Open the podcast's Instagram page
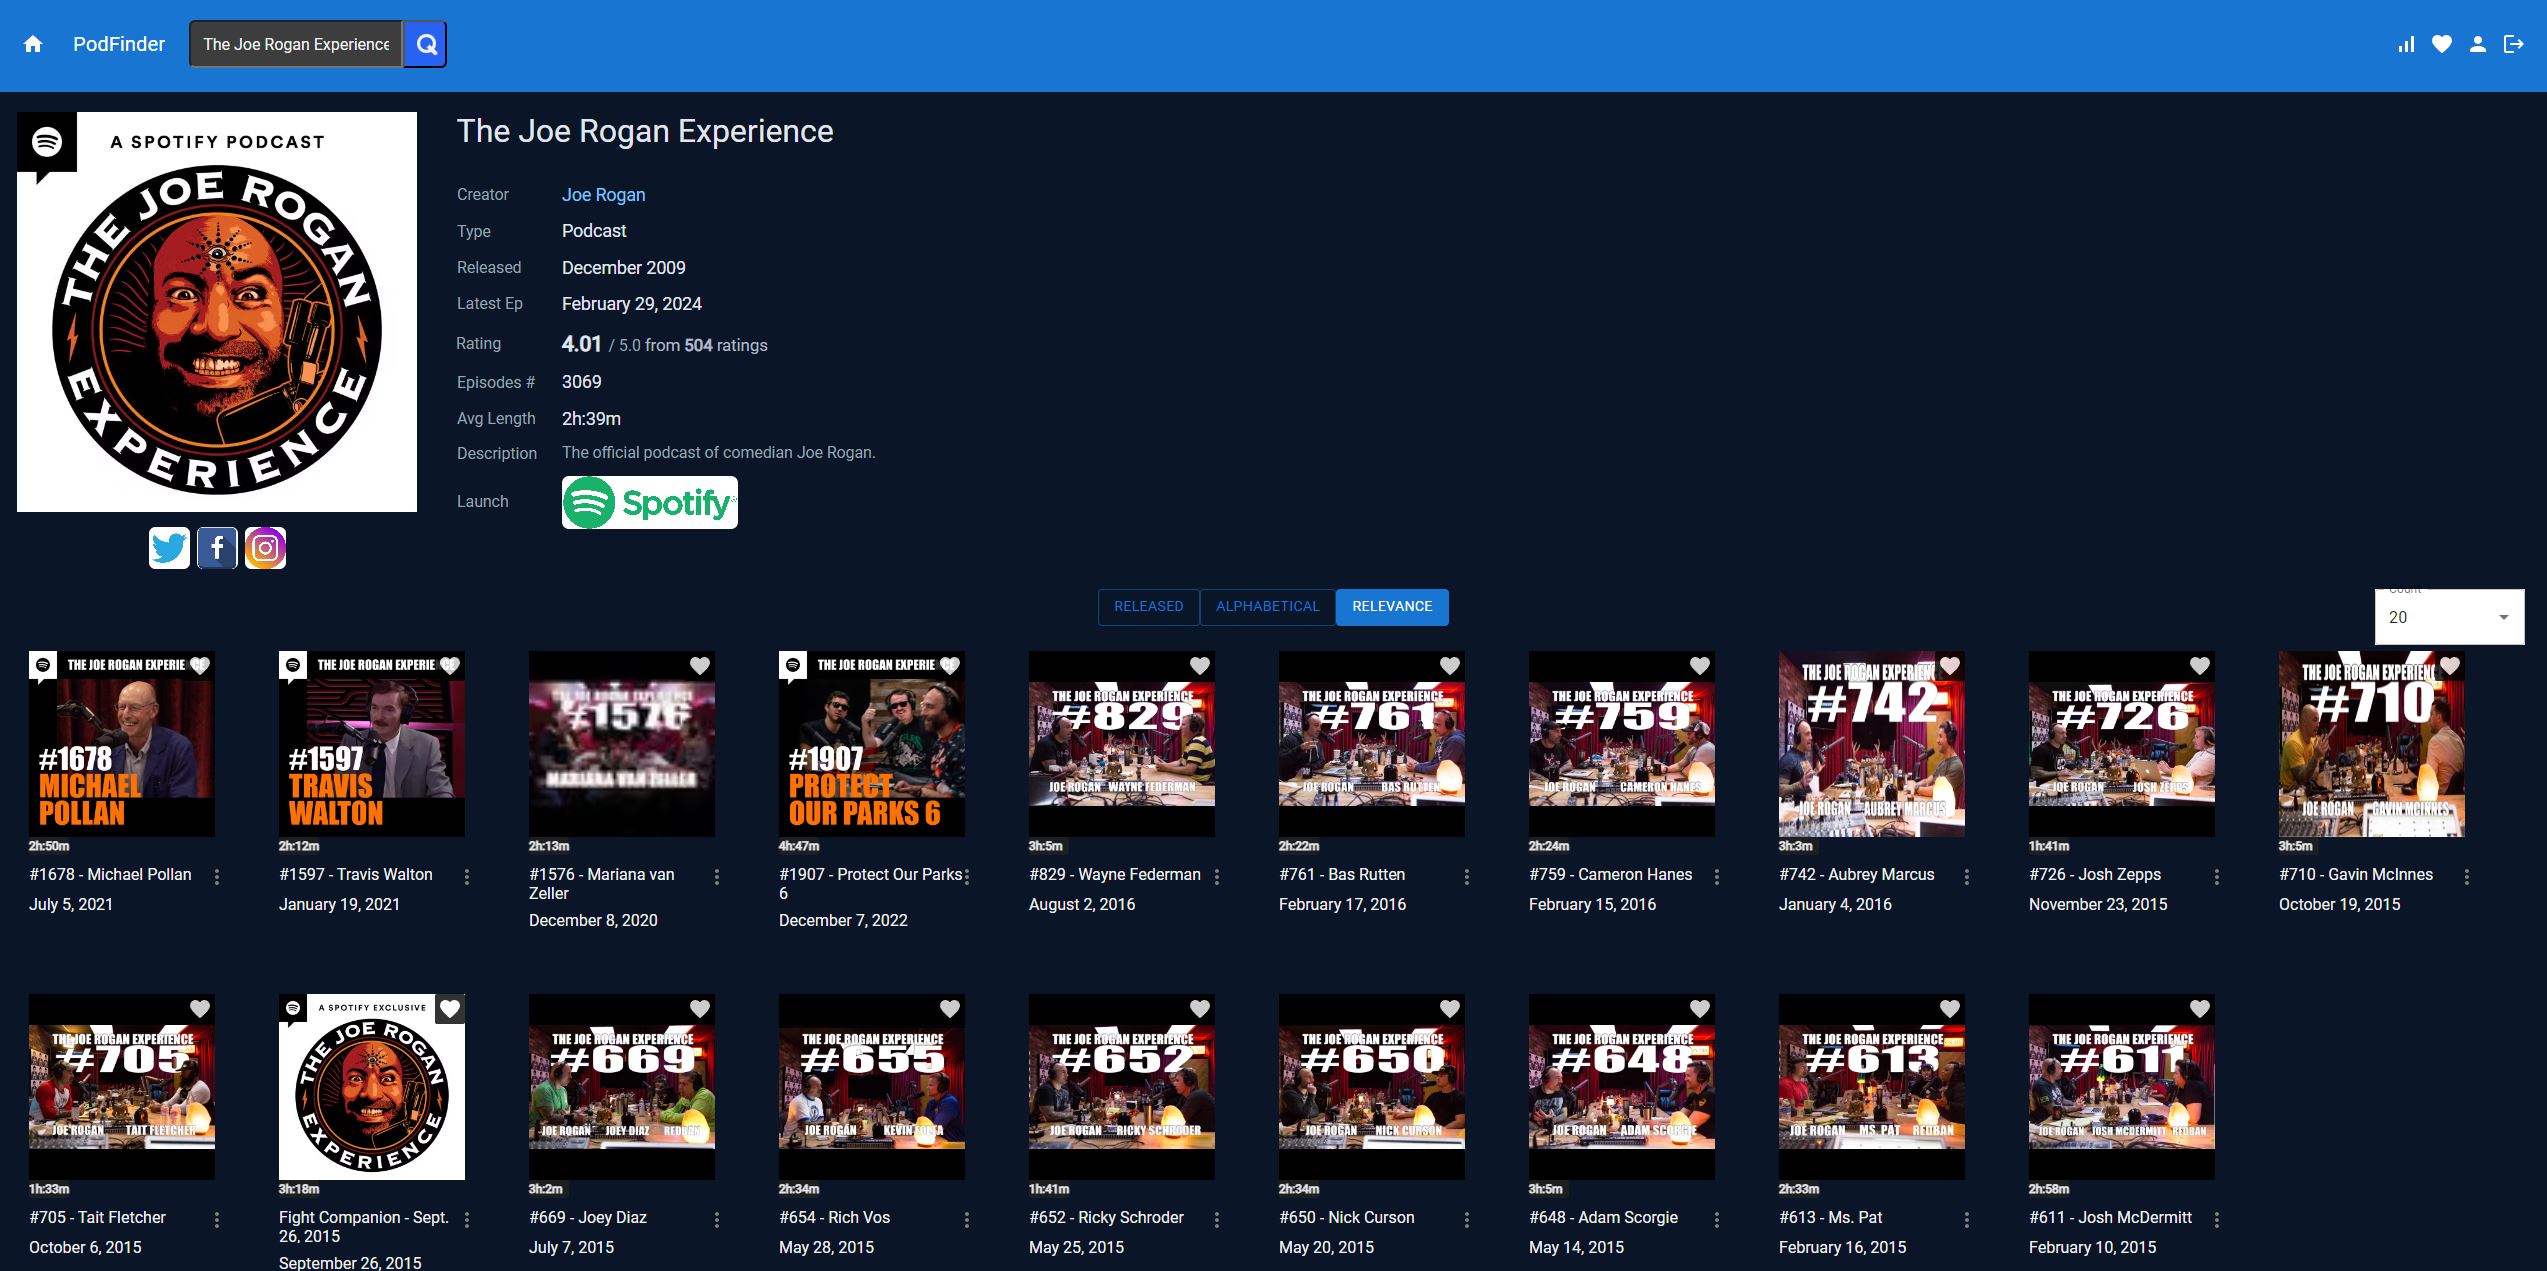Screen dimensions: 2547x1271 (x=265, y=548)
